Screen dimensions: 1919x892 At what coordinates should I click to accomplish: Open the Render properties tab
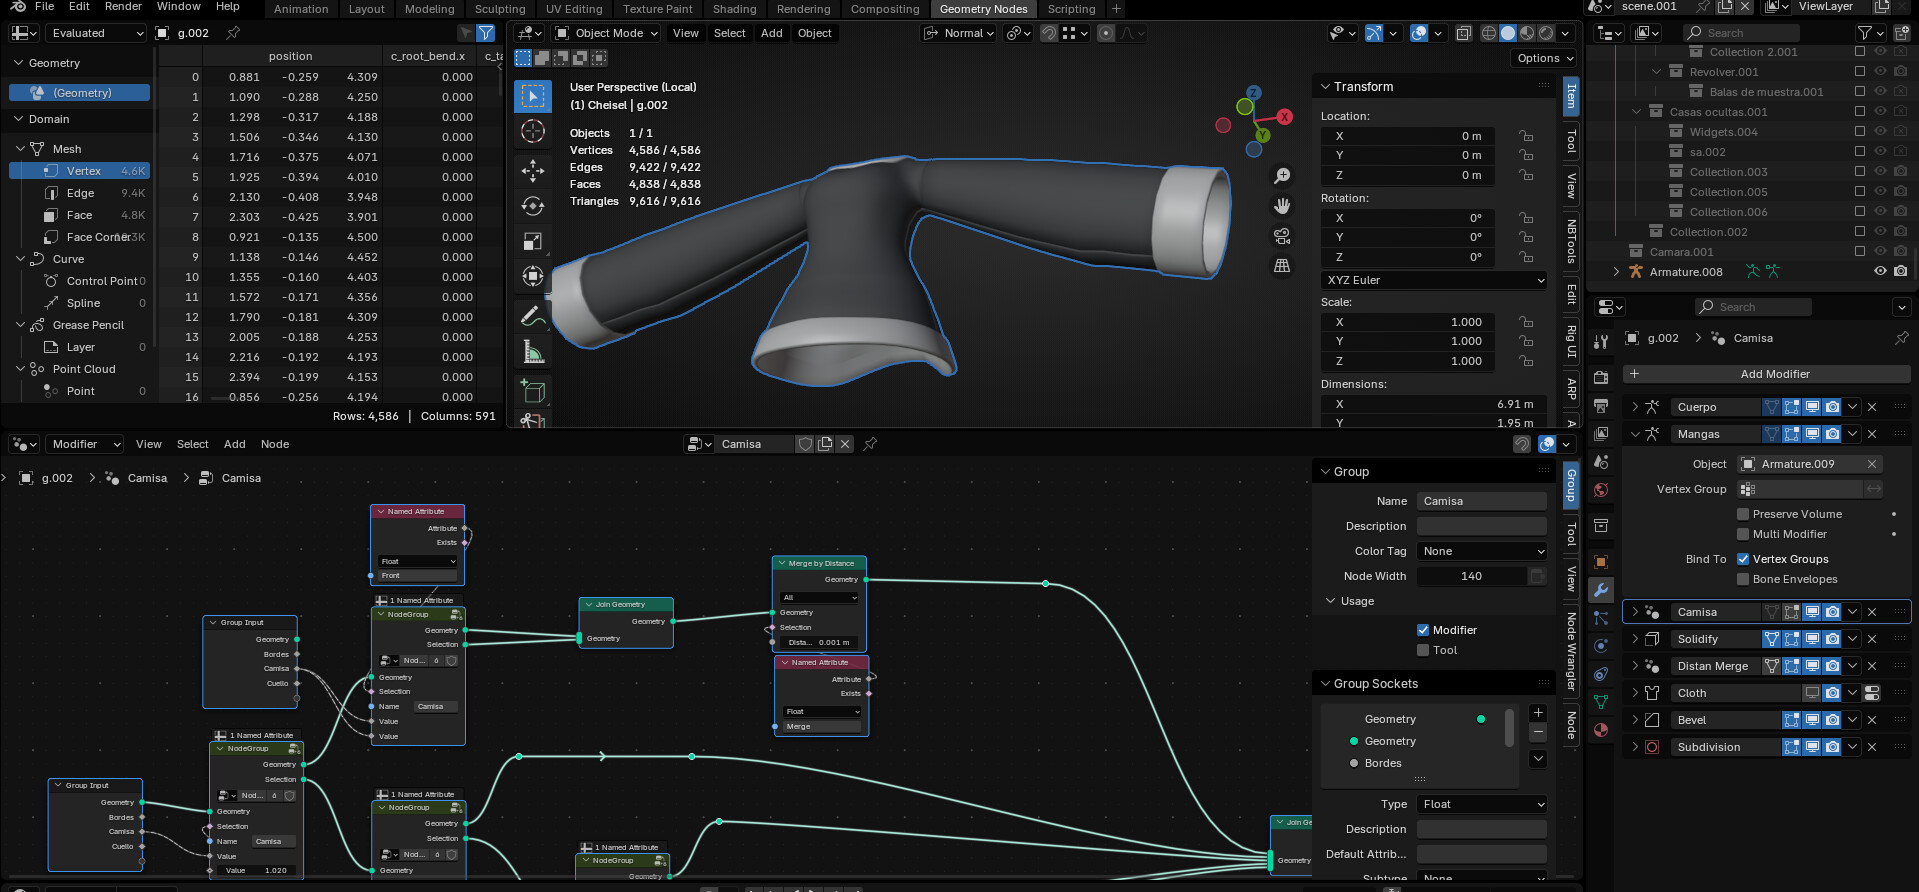click(x=1601, y=378)
